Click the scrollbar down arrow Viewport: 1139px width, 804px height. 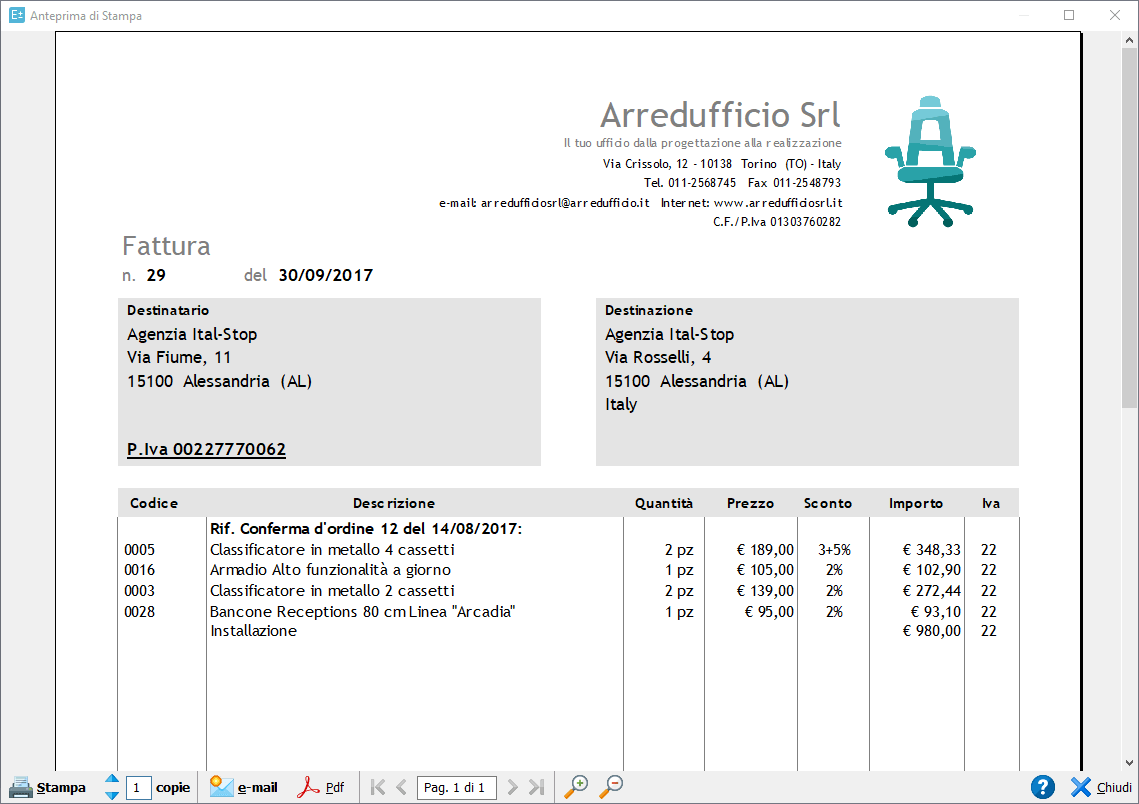coord(1129,763)
